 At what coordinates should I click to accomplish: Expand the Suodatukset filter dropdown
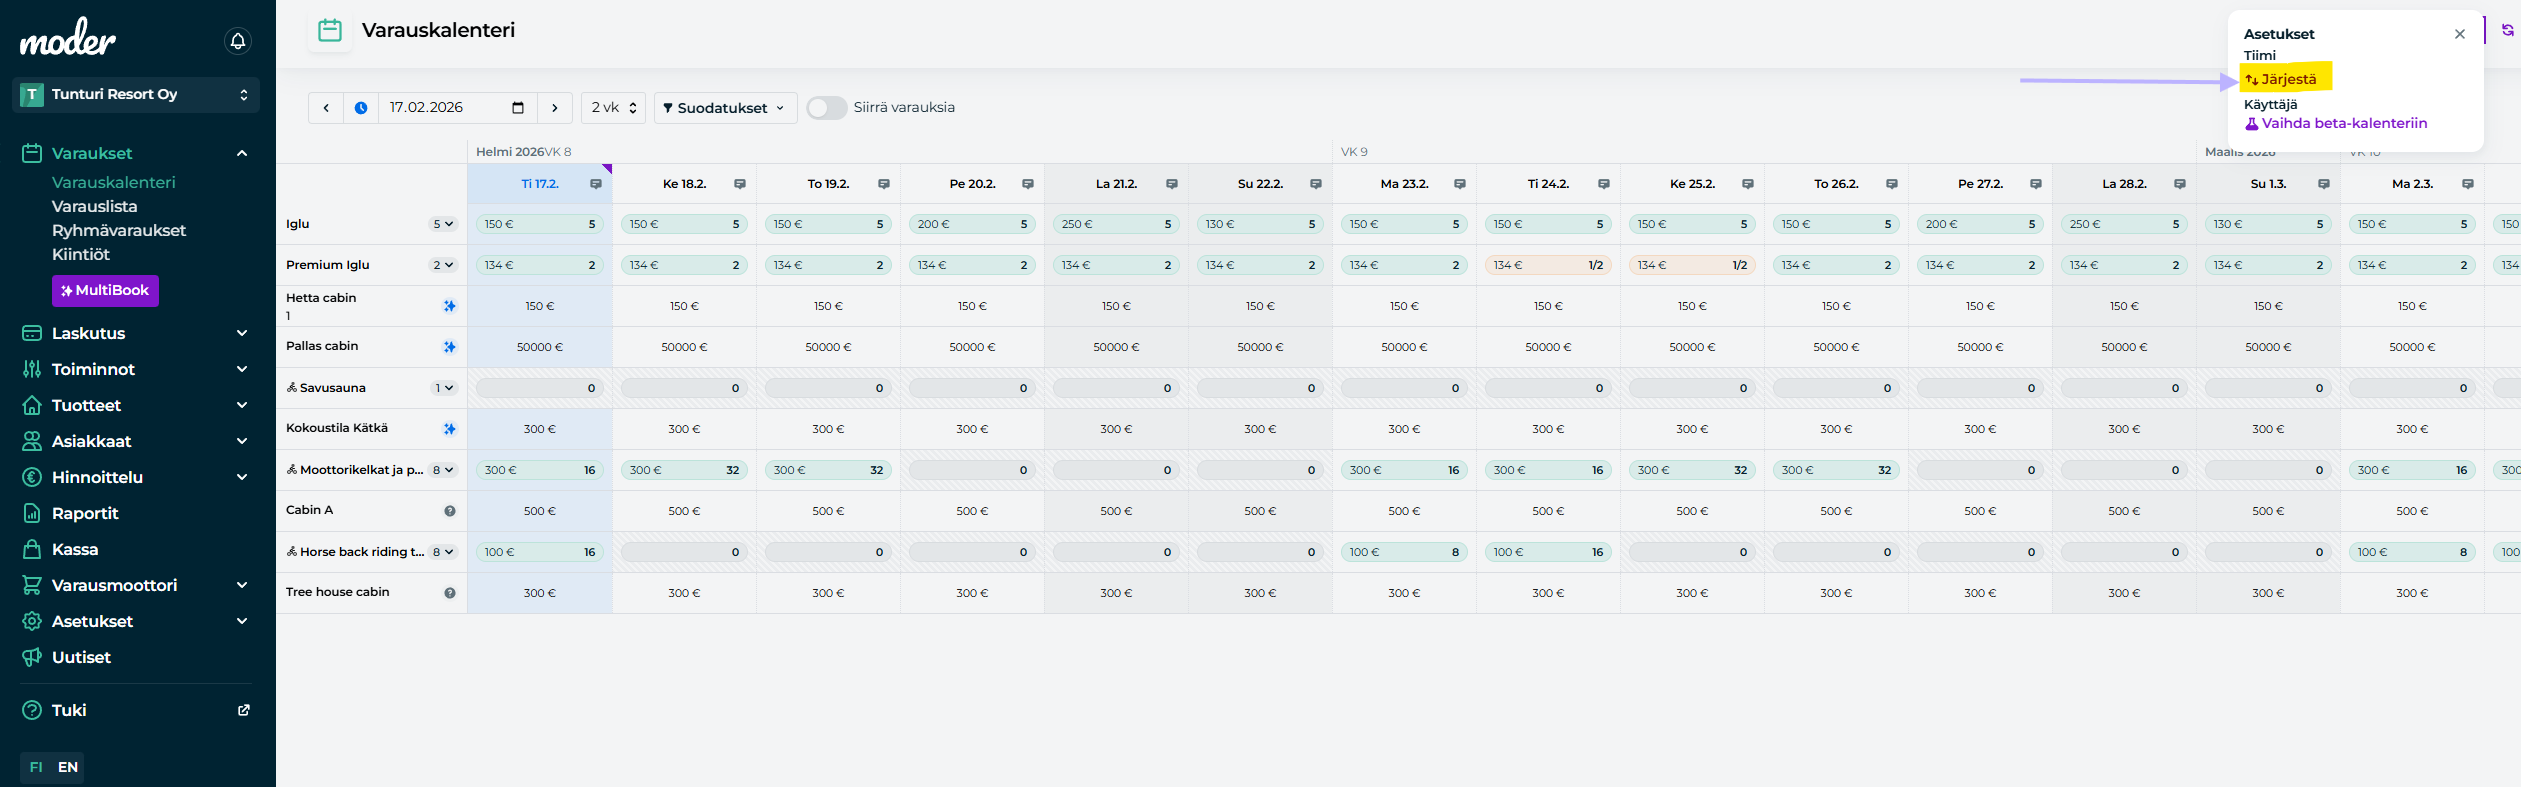tap(724, 108)
